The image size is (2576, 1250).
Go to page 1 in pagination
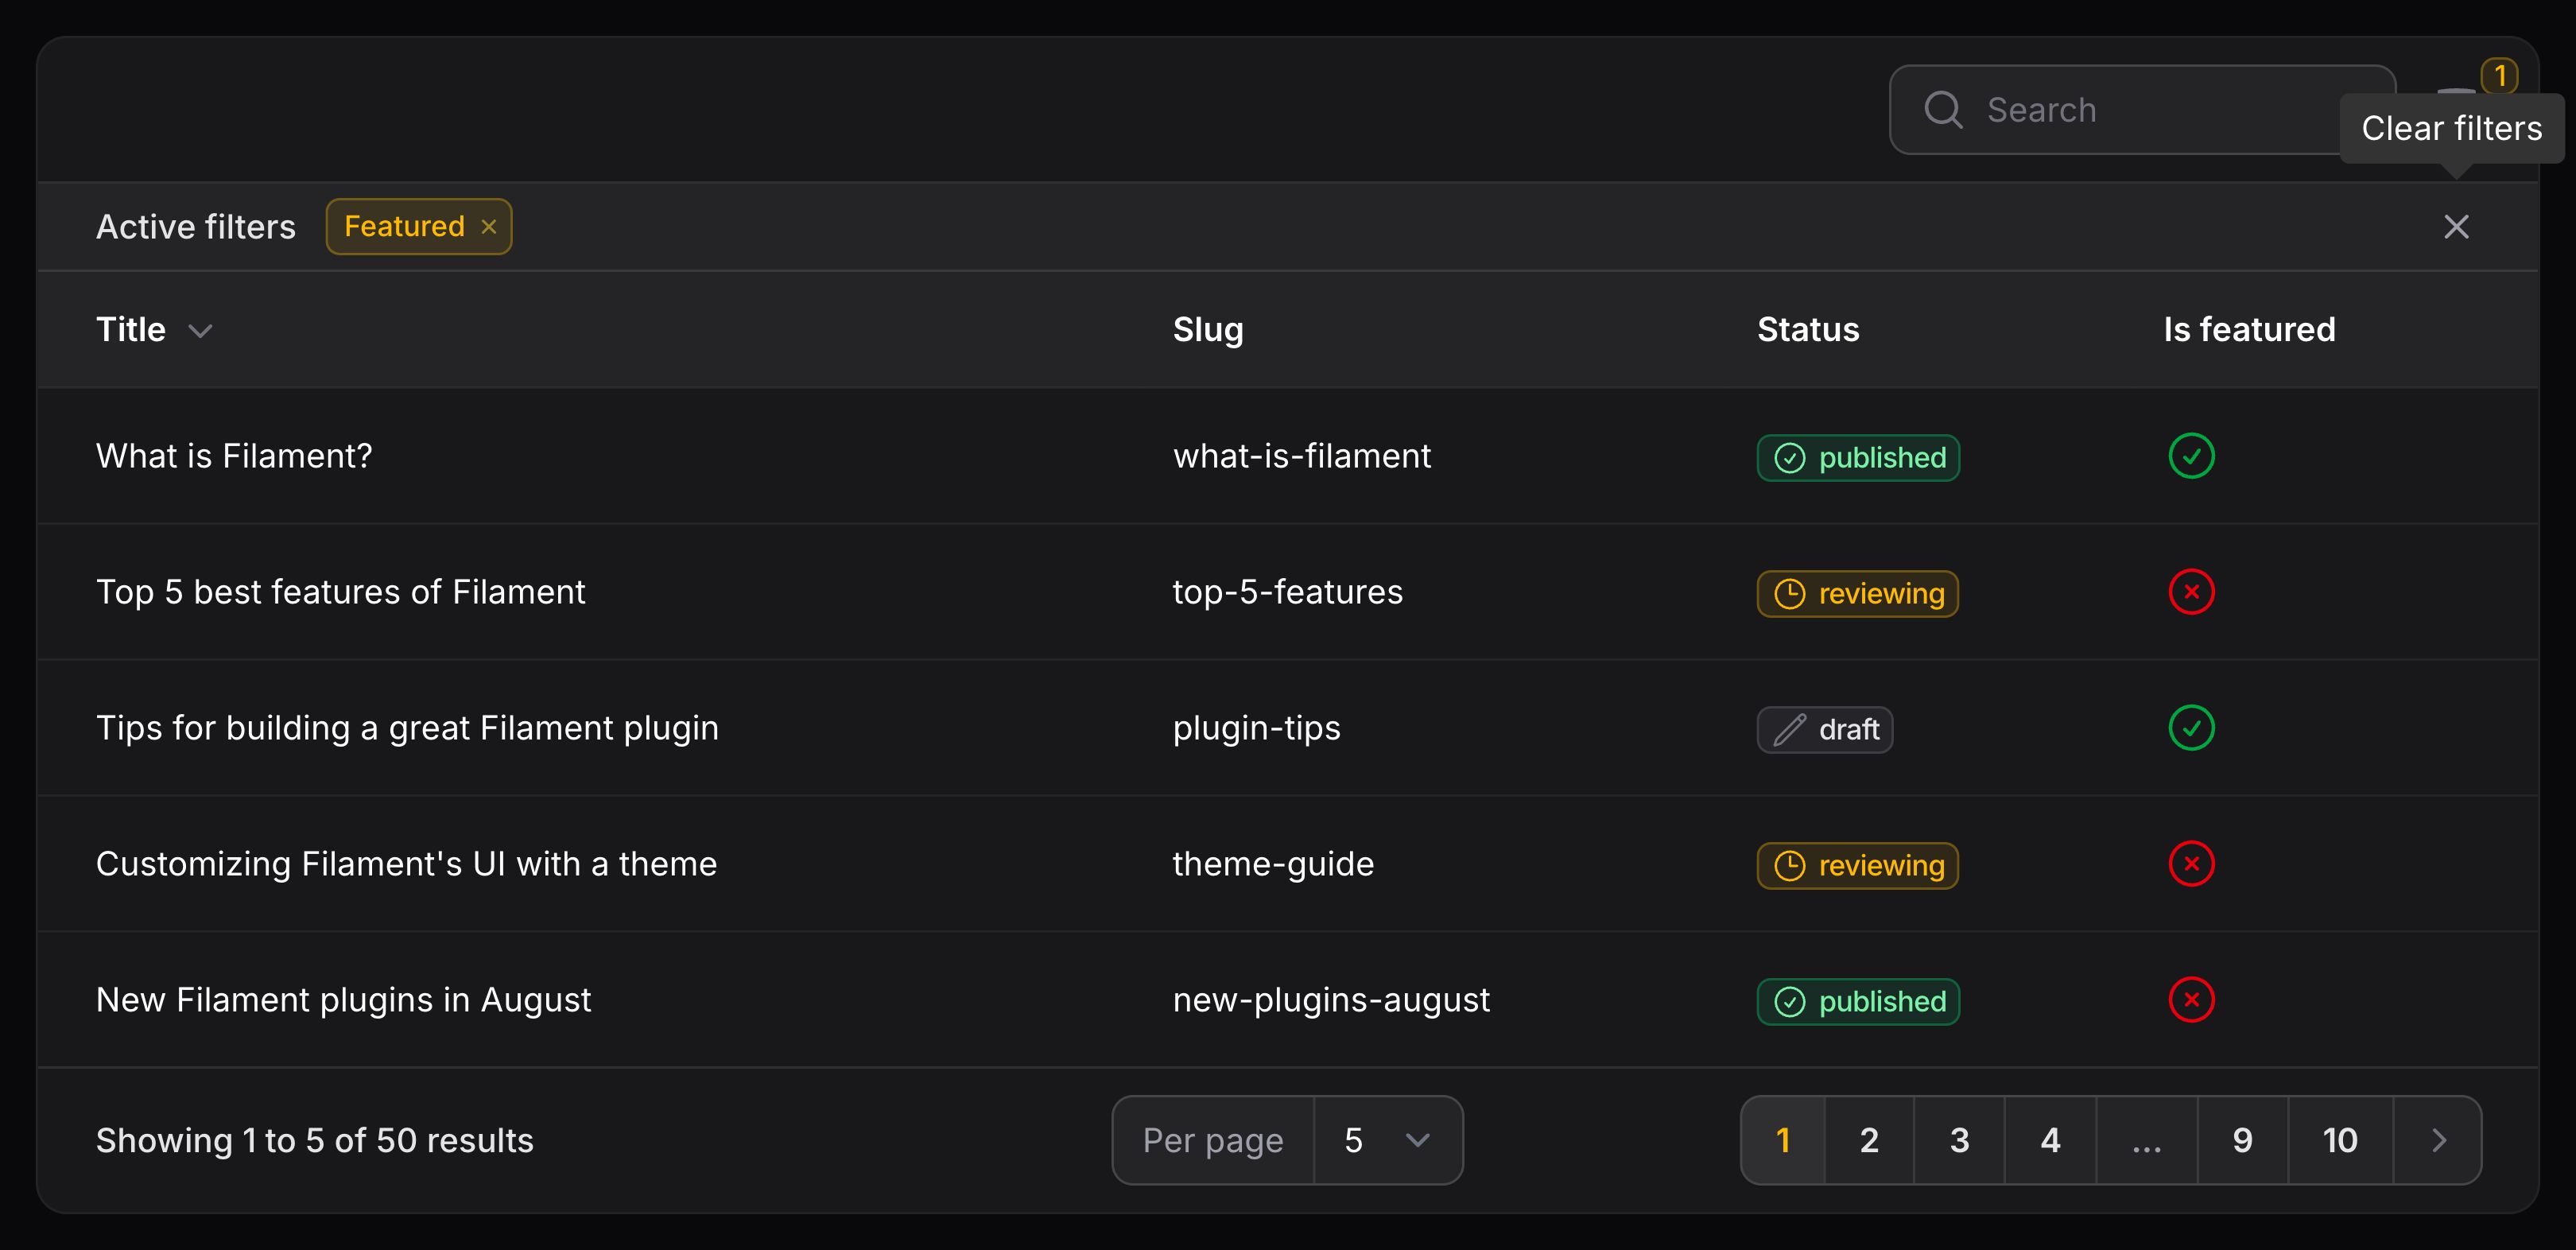(1783, 1140)
